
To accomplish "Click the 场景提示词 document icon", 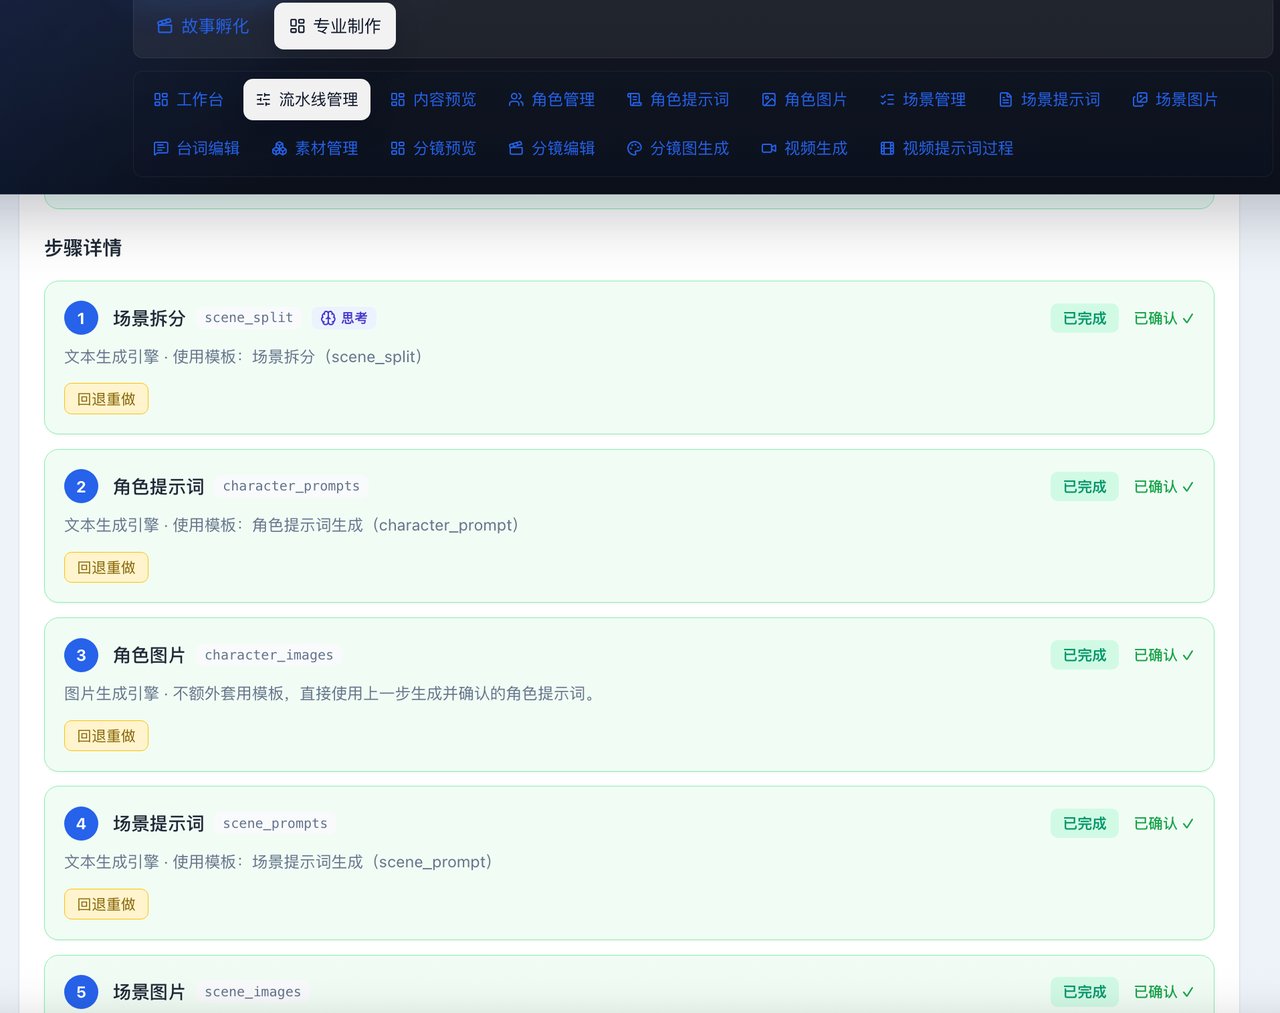I will (x=1006, y=100).
